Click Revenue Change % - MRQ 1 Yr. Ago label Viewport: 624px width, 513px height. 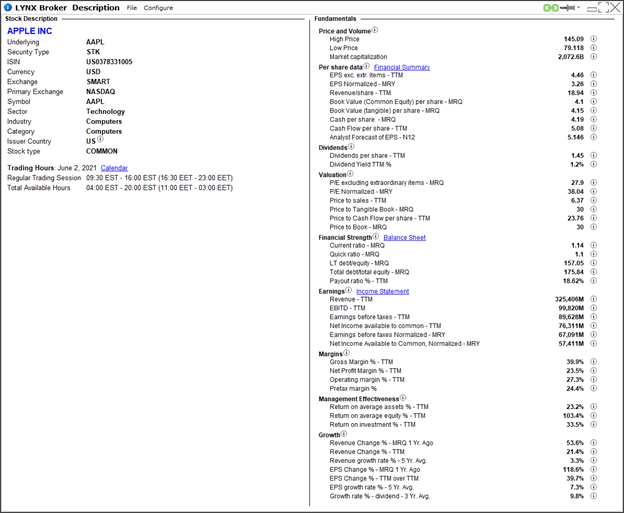pos(381,443)
